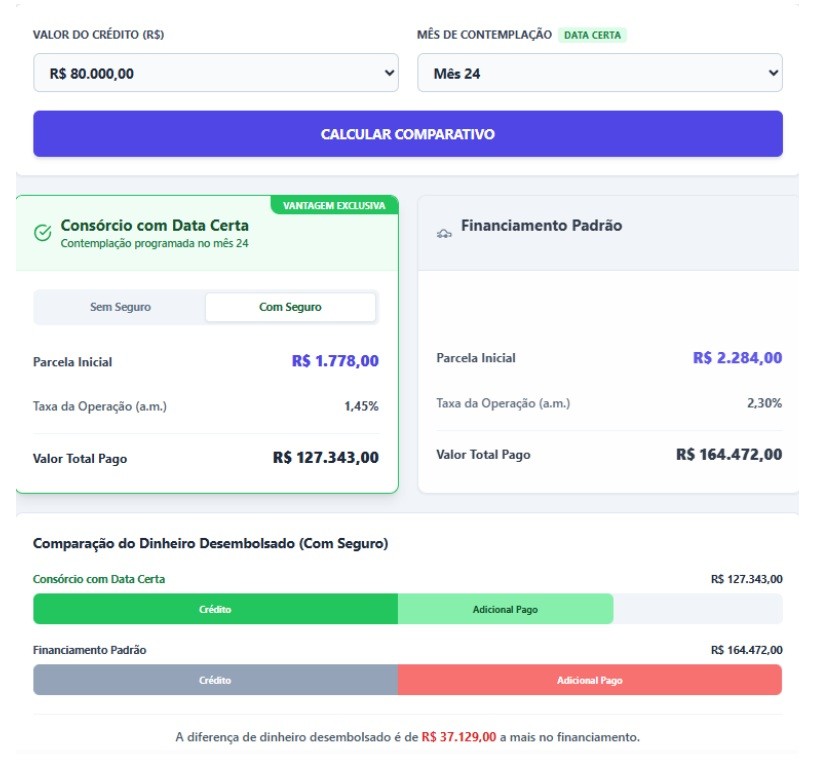
Task: Click the Contemplação programada no mês 24 text
Action: pos(154,243)
